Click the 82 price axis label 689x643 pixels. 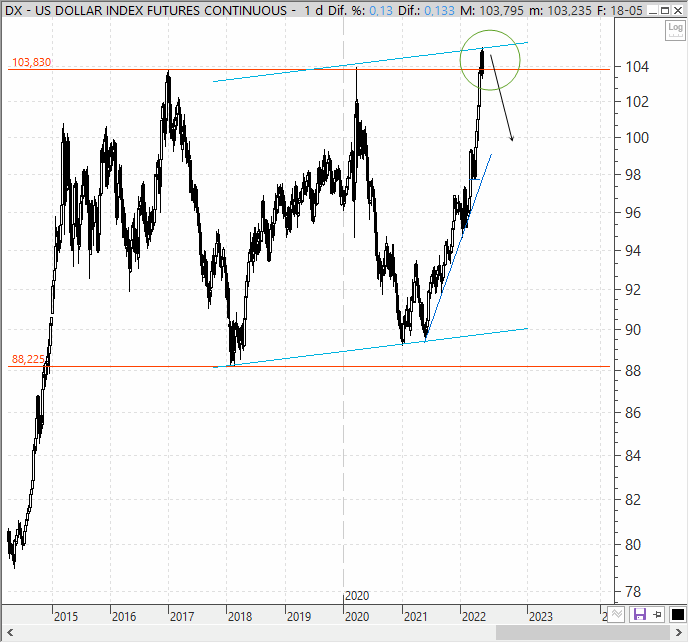coord(633,500)
